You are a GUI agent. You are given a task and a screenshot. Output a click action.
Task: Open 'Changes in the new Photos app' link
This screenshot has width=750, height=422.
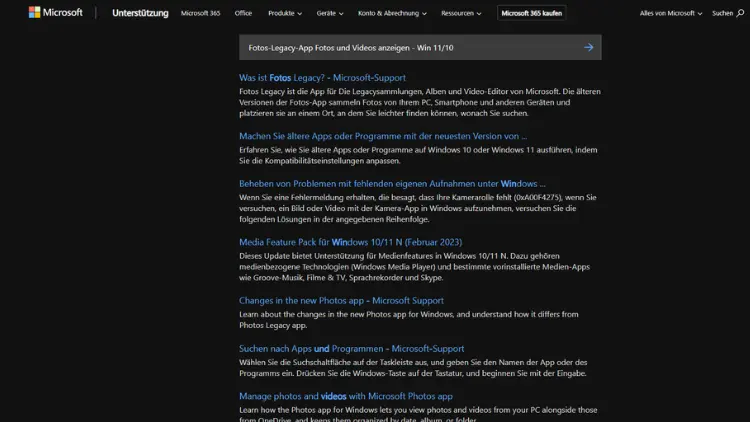coord(341,300)
